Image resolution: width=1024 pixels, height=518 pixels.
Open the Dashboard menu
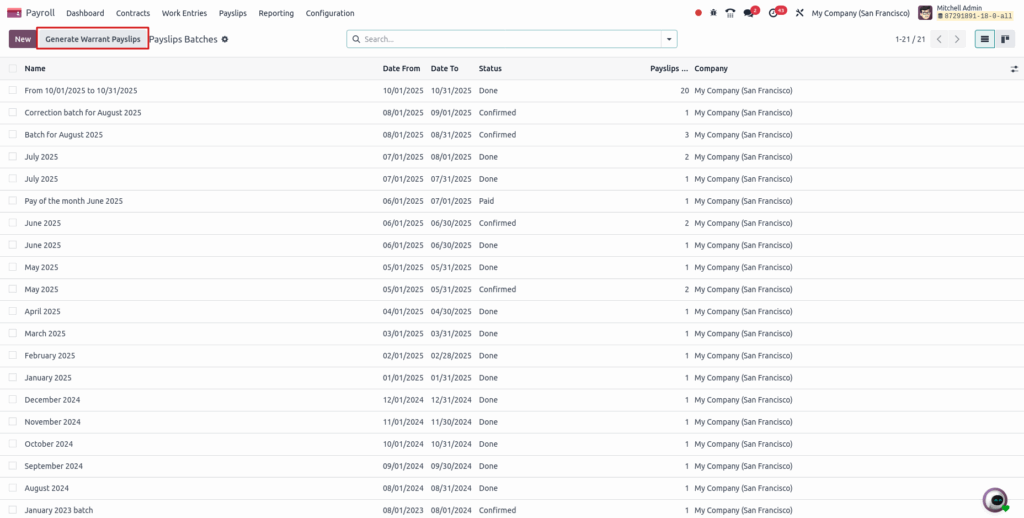[x=85, y=13]
